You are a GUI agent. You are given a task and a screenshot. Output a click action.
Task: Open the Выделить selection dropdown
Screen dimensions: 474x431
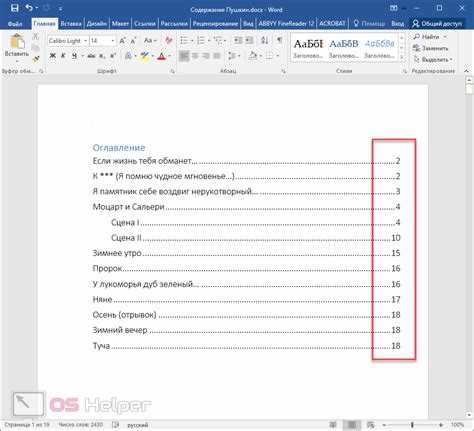(433, 60)
